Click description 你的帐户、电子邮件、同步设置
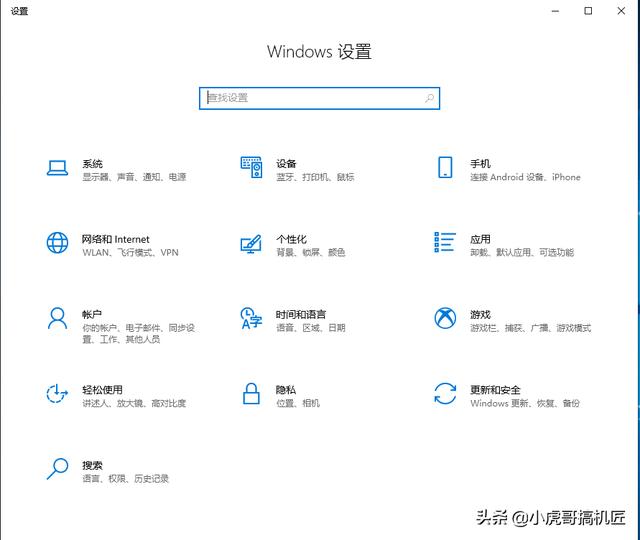 click(x=138, y=333)
